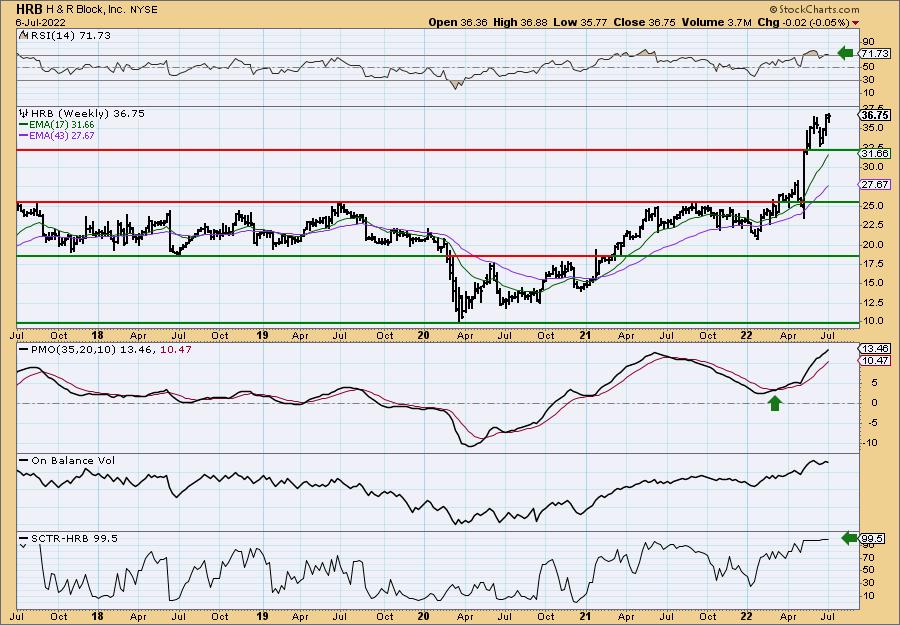Click the Chg -0.02 (-0.05%) value
This screenshot has height=625, width=900.
pyautogui.click(x=804, y=22)
